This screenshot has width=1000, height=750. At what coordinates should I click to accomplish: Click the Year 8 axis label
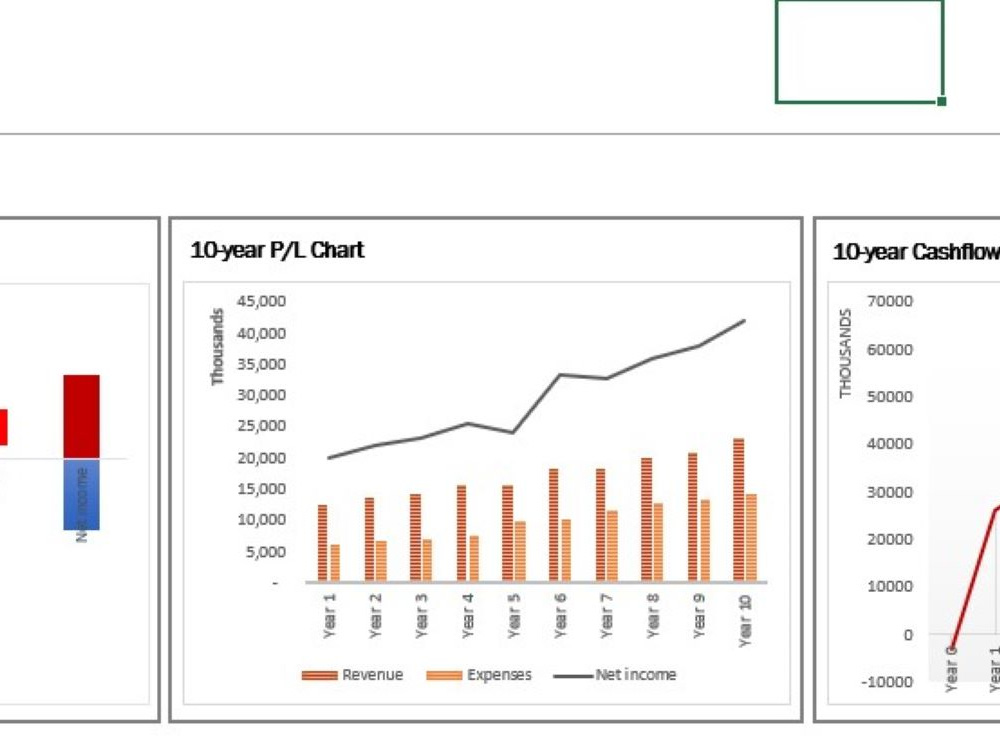click(652, 615)
